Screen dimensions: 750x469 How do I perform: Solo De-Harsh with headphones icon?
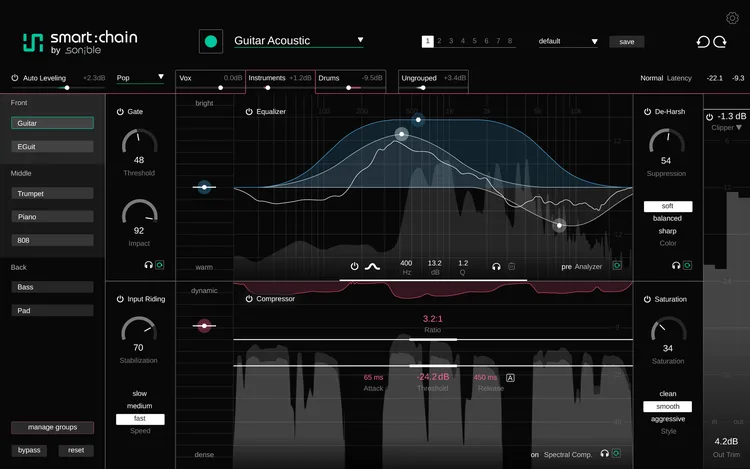click(676, 265)
